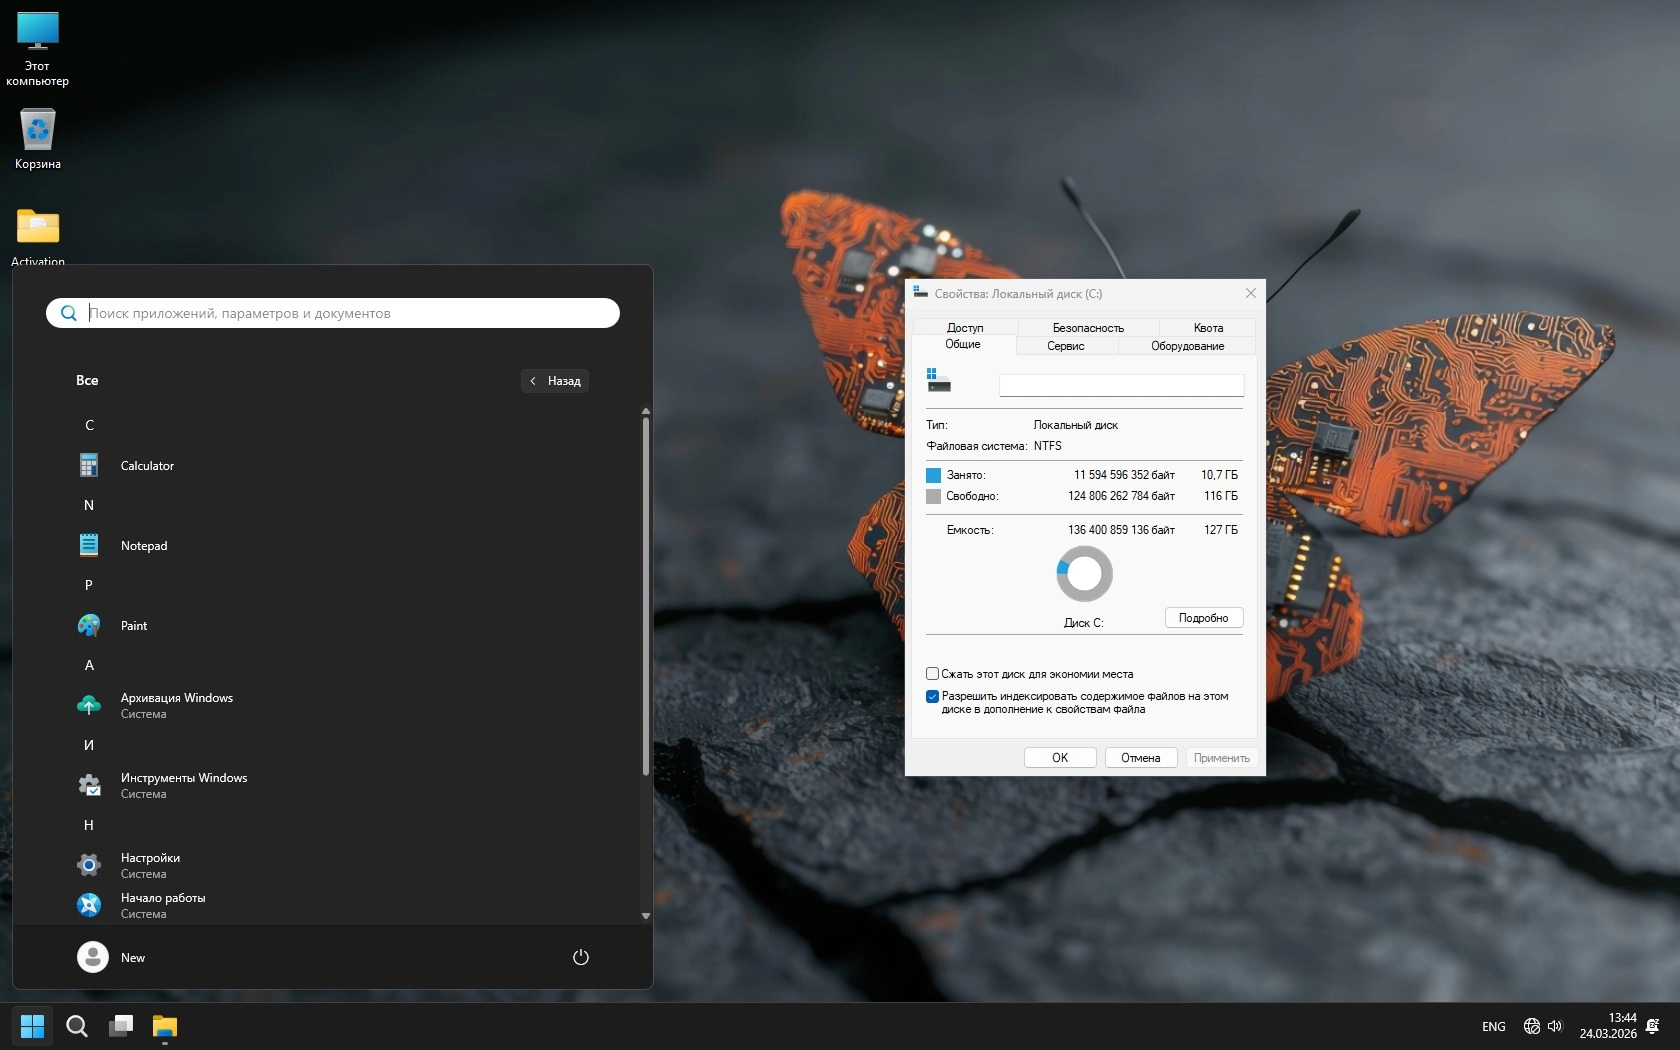Viewport: 1680px width, 1050px height.
Task: Click the Применить button
Action: 1221,758
